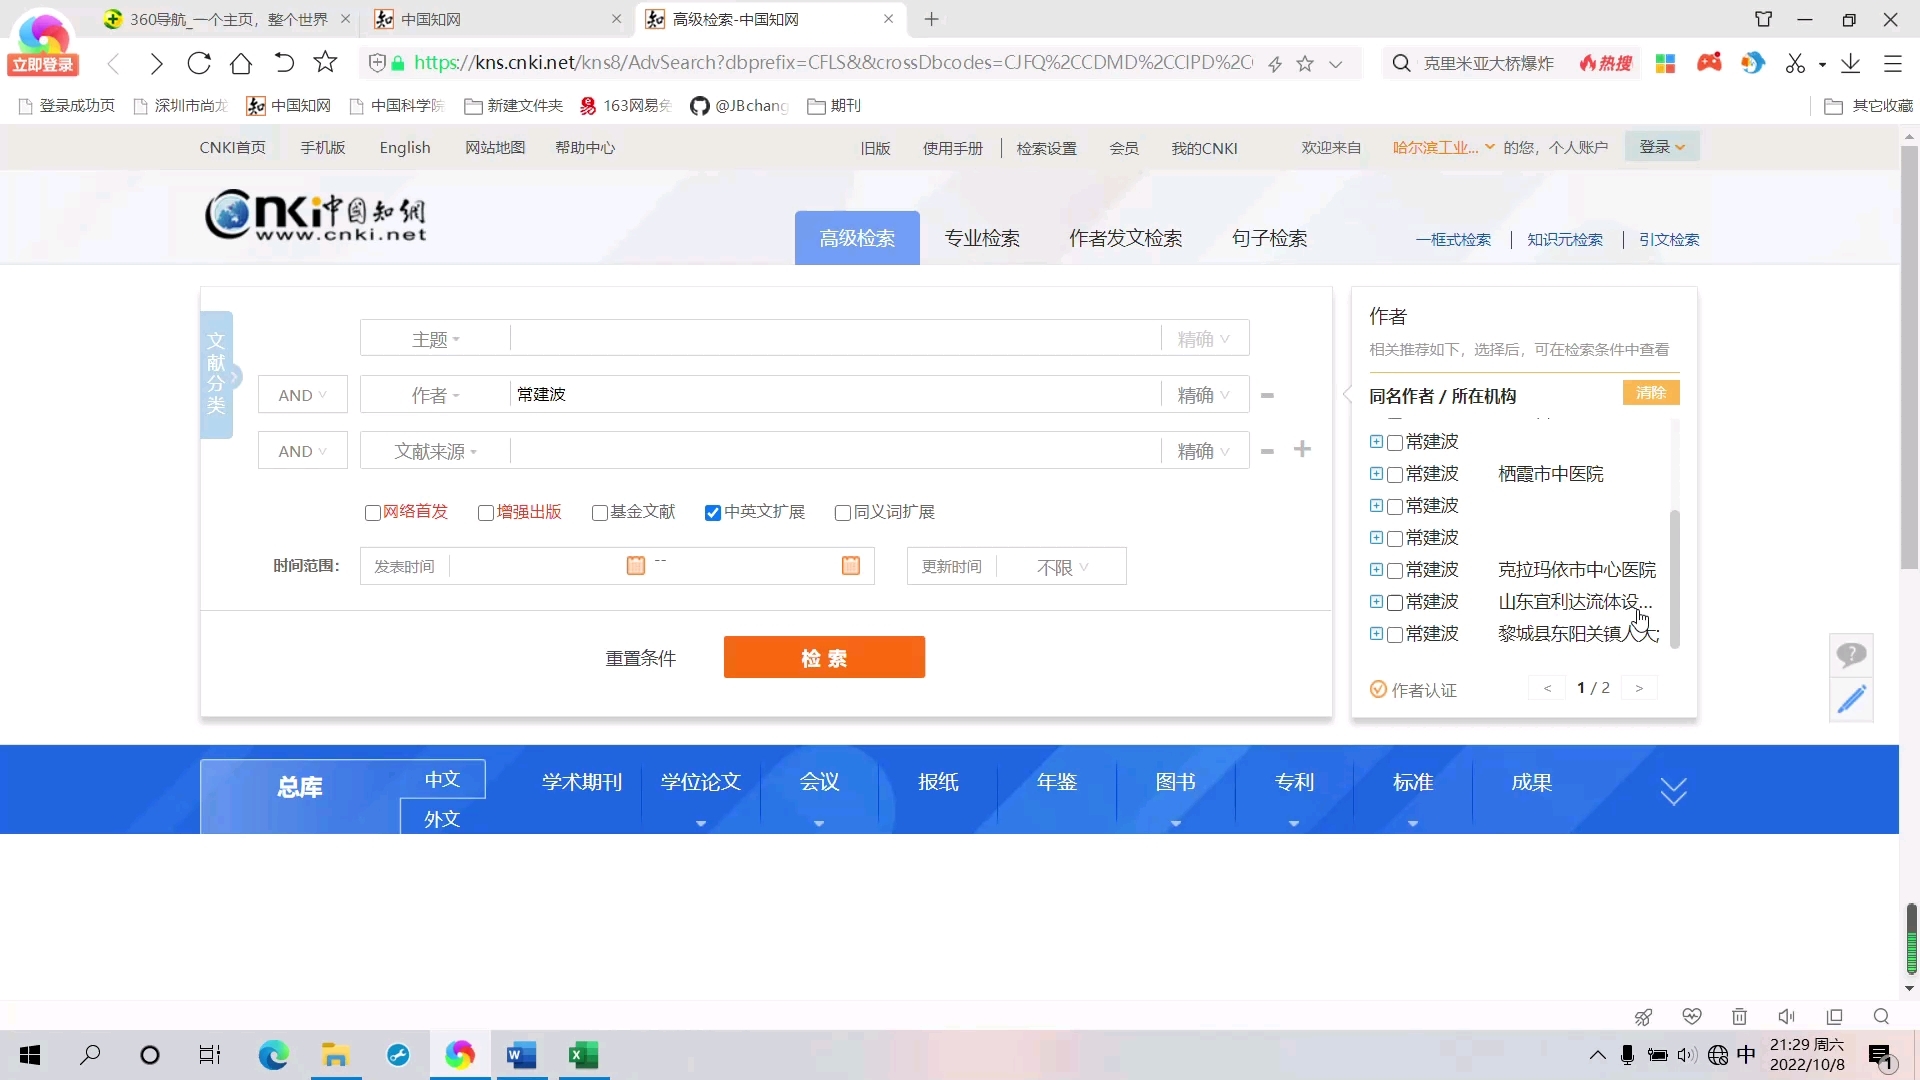Open the chat help bubble icon
This screenshot has height=1080, width=1920.
point(1851,656)
